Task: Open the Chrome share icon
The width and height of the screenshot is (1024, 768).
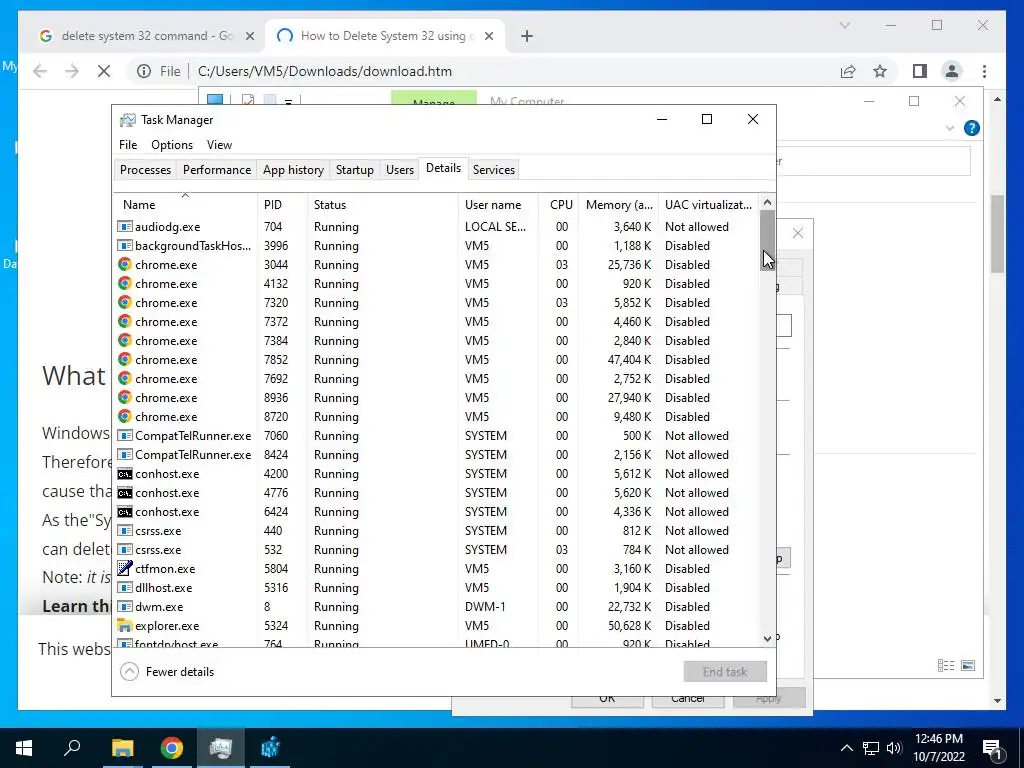Action: pyautogui.click(x=848, y=71)
